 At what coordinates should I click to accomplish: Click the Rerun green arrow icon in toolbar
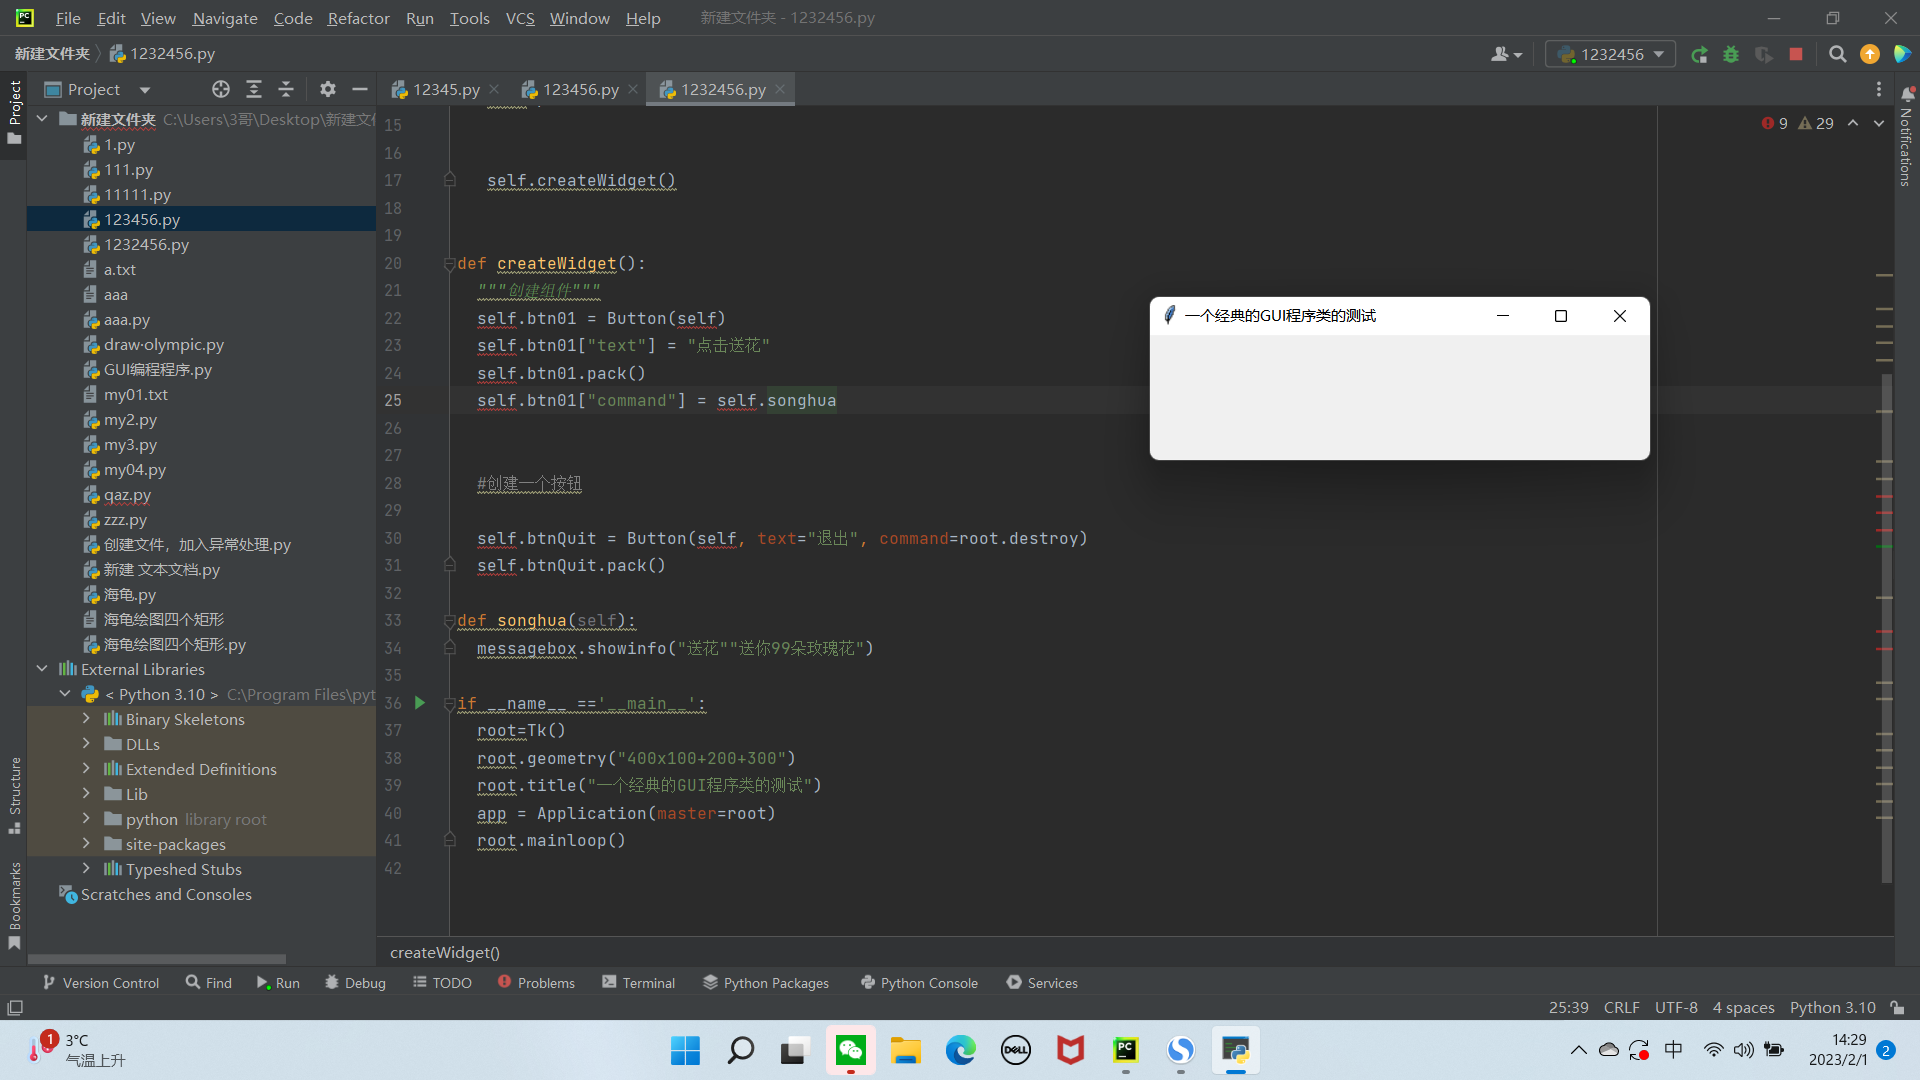[x=1699, y=55]
